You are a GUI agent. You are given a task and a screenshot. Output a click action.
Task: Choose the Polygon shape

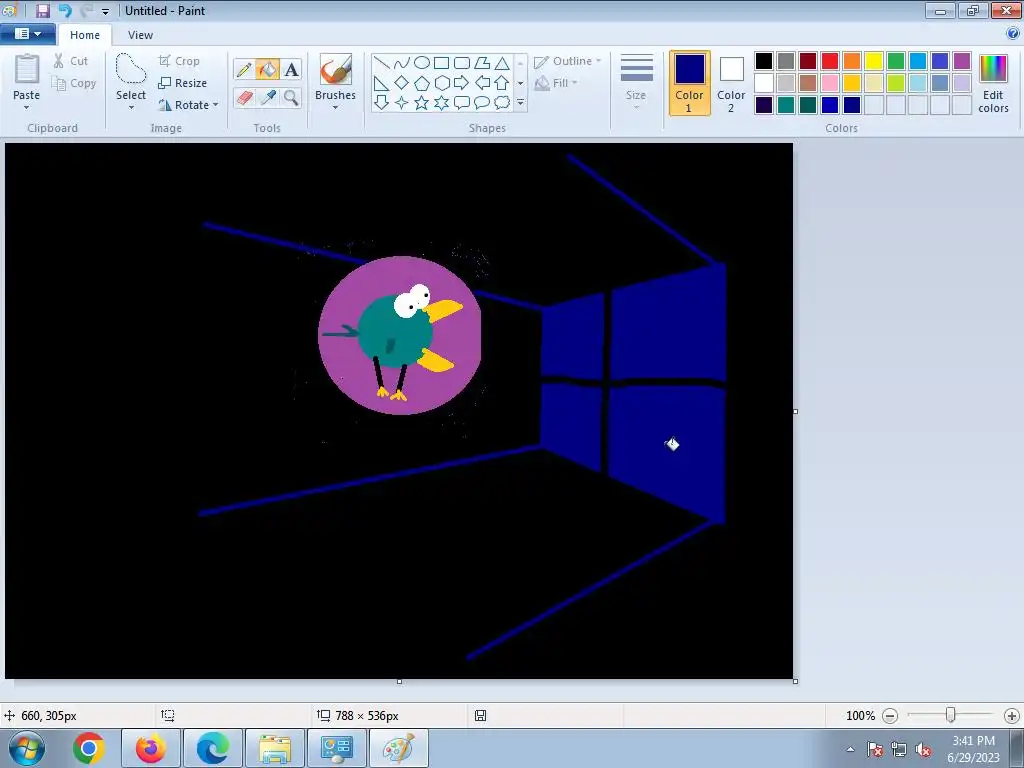tap(482, 63)
